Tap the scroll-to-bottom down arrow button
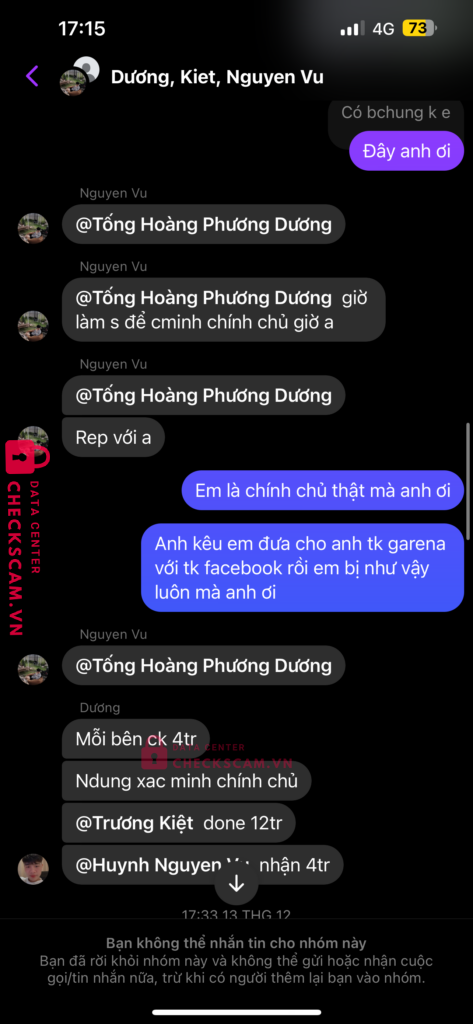This screenshot has height=1024, width=473. tap(236, 884)
